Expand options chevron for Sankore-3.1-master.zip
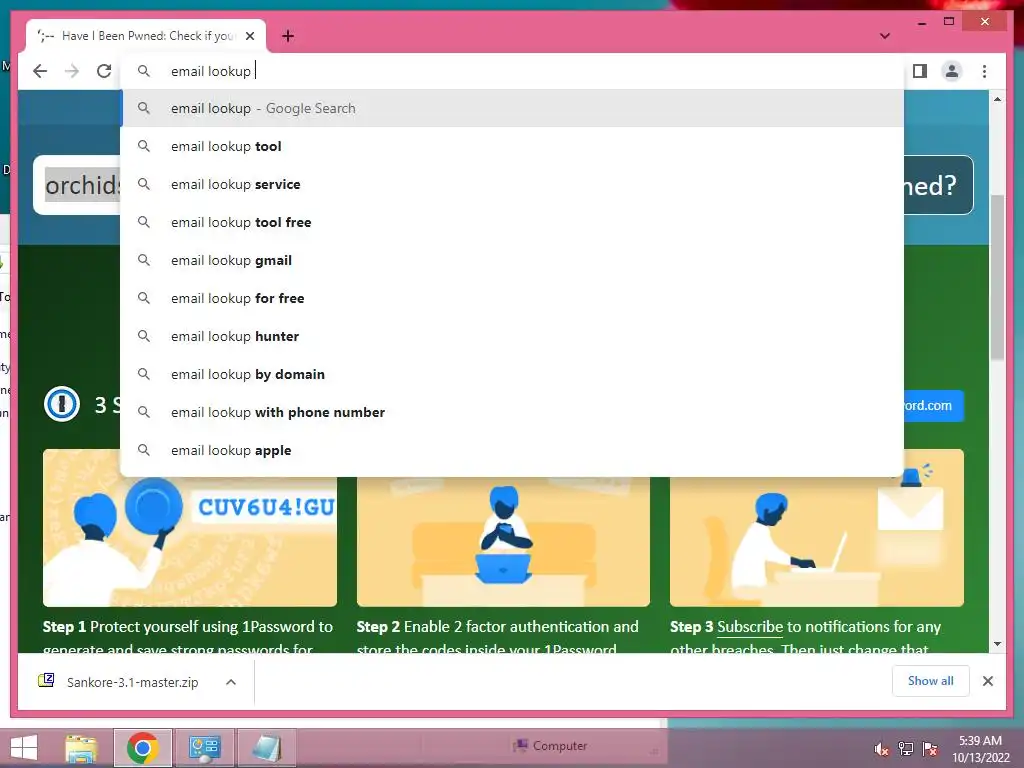Screen dimensions: 1024x768 231,682
